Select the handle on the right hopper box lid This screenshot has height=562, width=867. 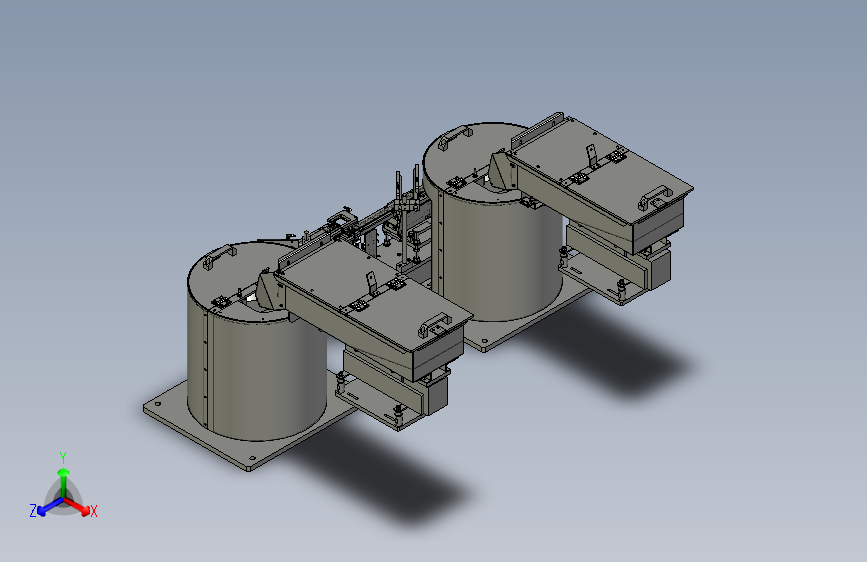tap(655, 197)
